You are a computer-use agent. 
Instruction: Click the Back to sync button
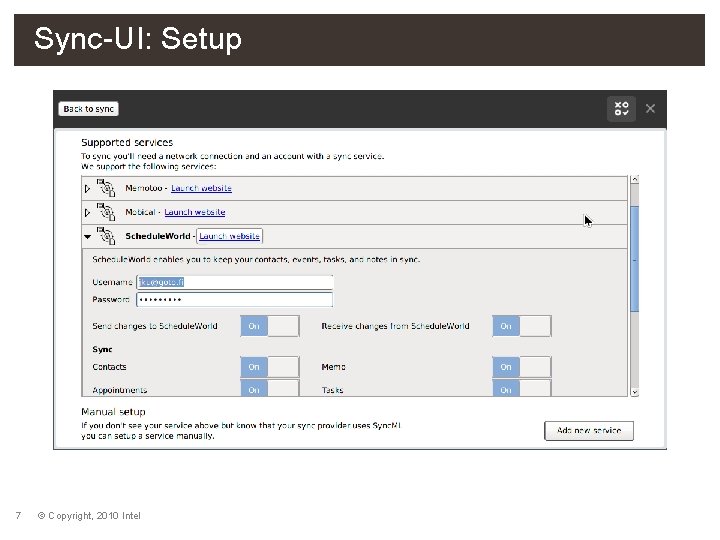click(89, 109)
